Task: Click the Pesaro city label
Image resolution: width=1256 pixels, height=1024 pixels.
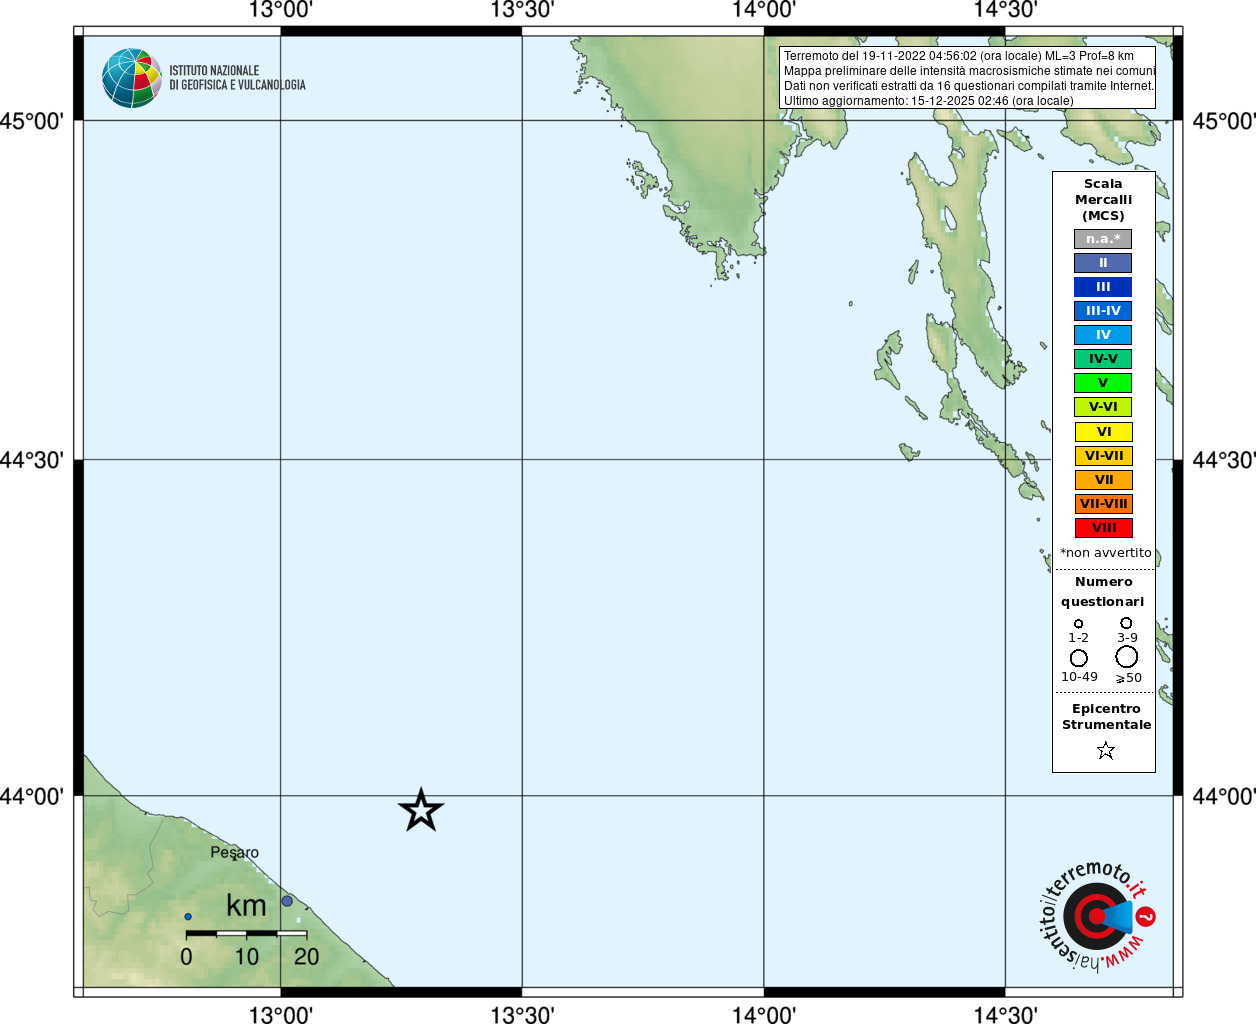Action: pyautogui.click(x=234, y=852)
